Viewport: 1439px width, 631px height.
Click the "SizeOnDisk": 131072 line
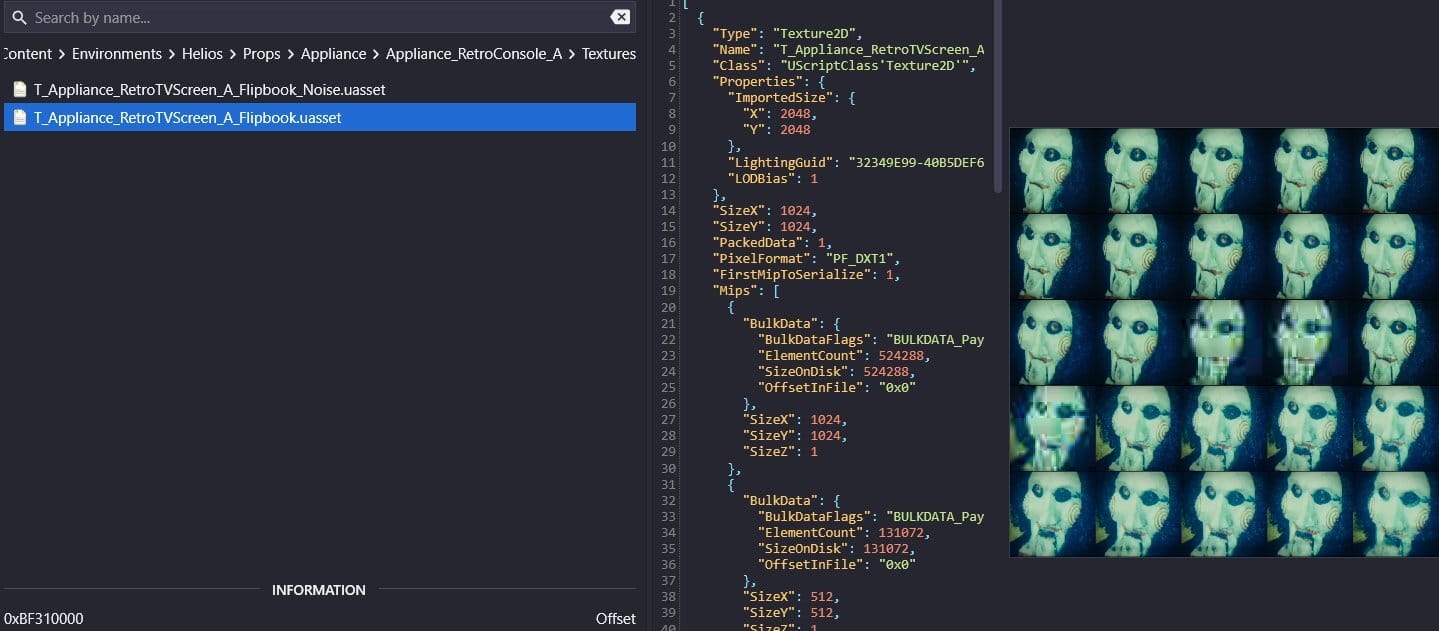coord(837,549)
